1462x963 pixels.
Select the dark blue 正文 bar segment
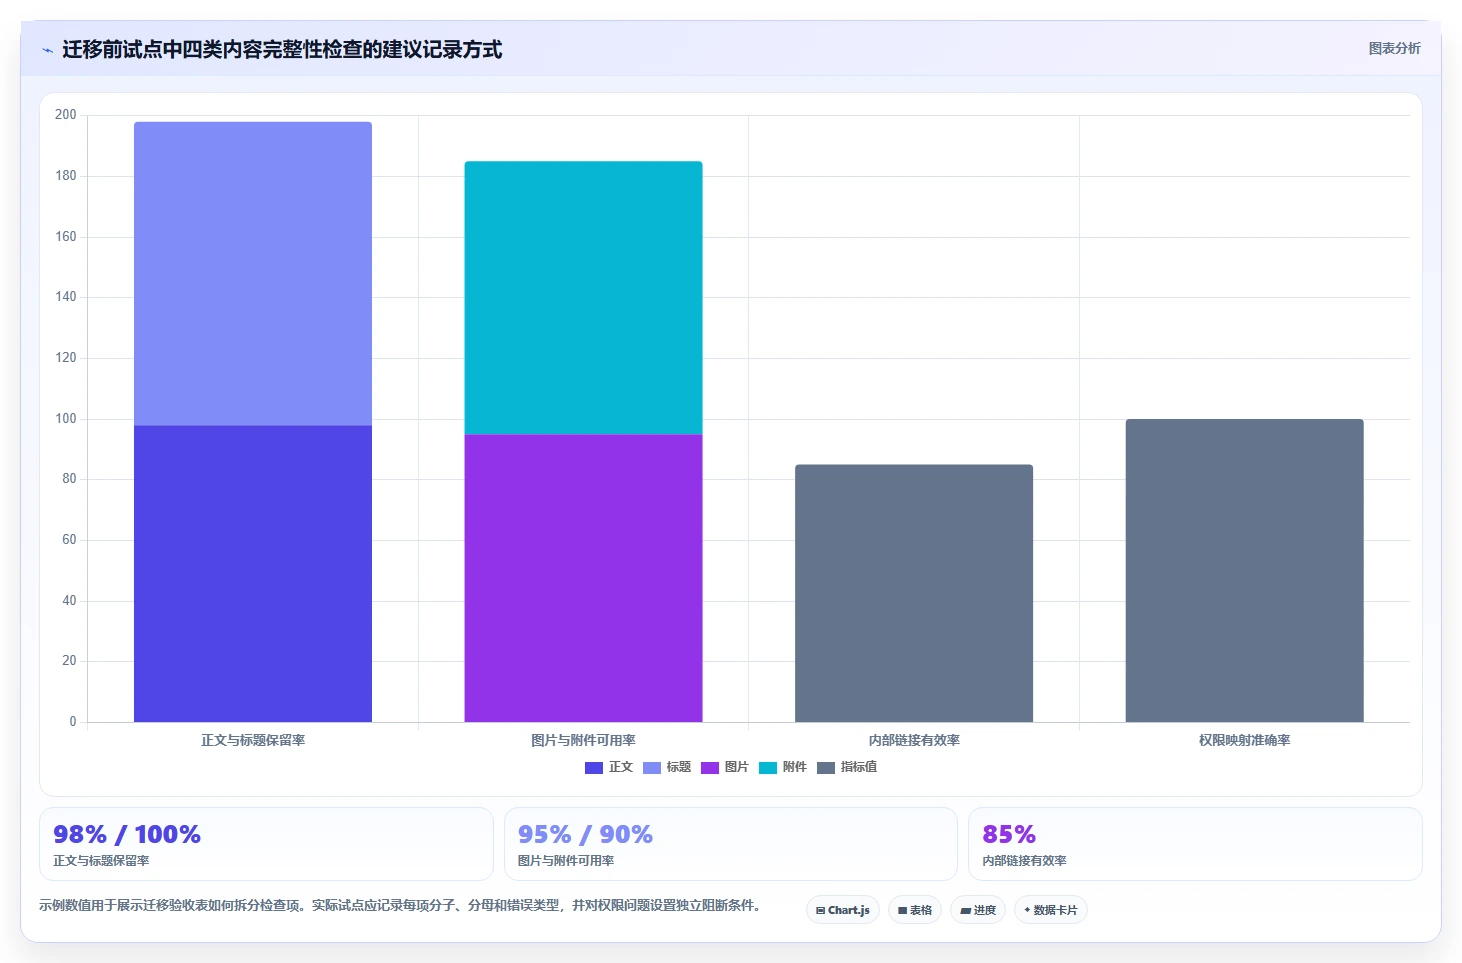point(253,573)
